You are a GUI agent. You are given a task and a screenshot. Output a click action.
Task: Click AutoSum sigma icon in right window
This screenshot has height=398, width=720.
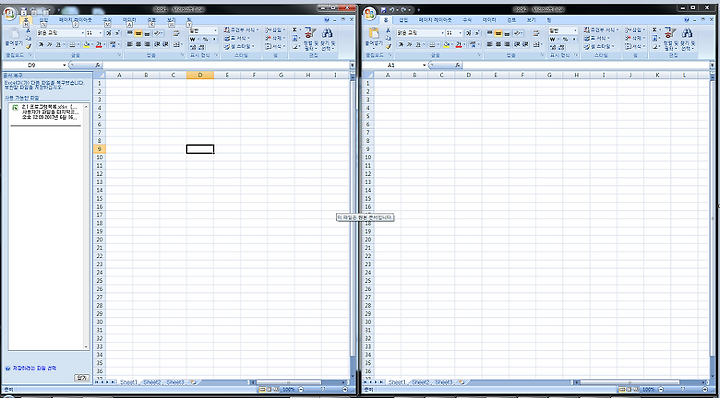pyautogui.click(x=654, y=30)
